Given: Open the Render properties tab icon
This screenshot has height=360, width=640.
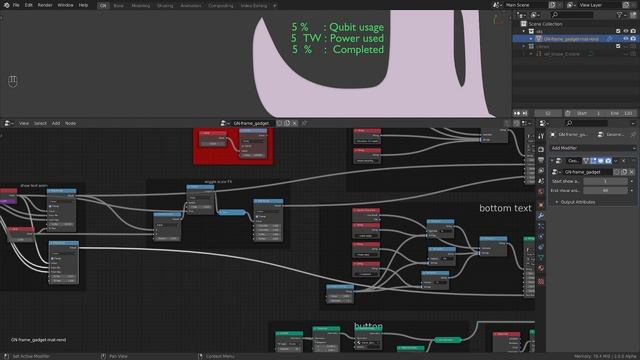Looking at the screenshot, I should coord(541,149).
